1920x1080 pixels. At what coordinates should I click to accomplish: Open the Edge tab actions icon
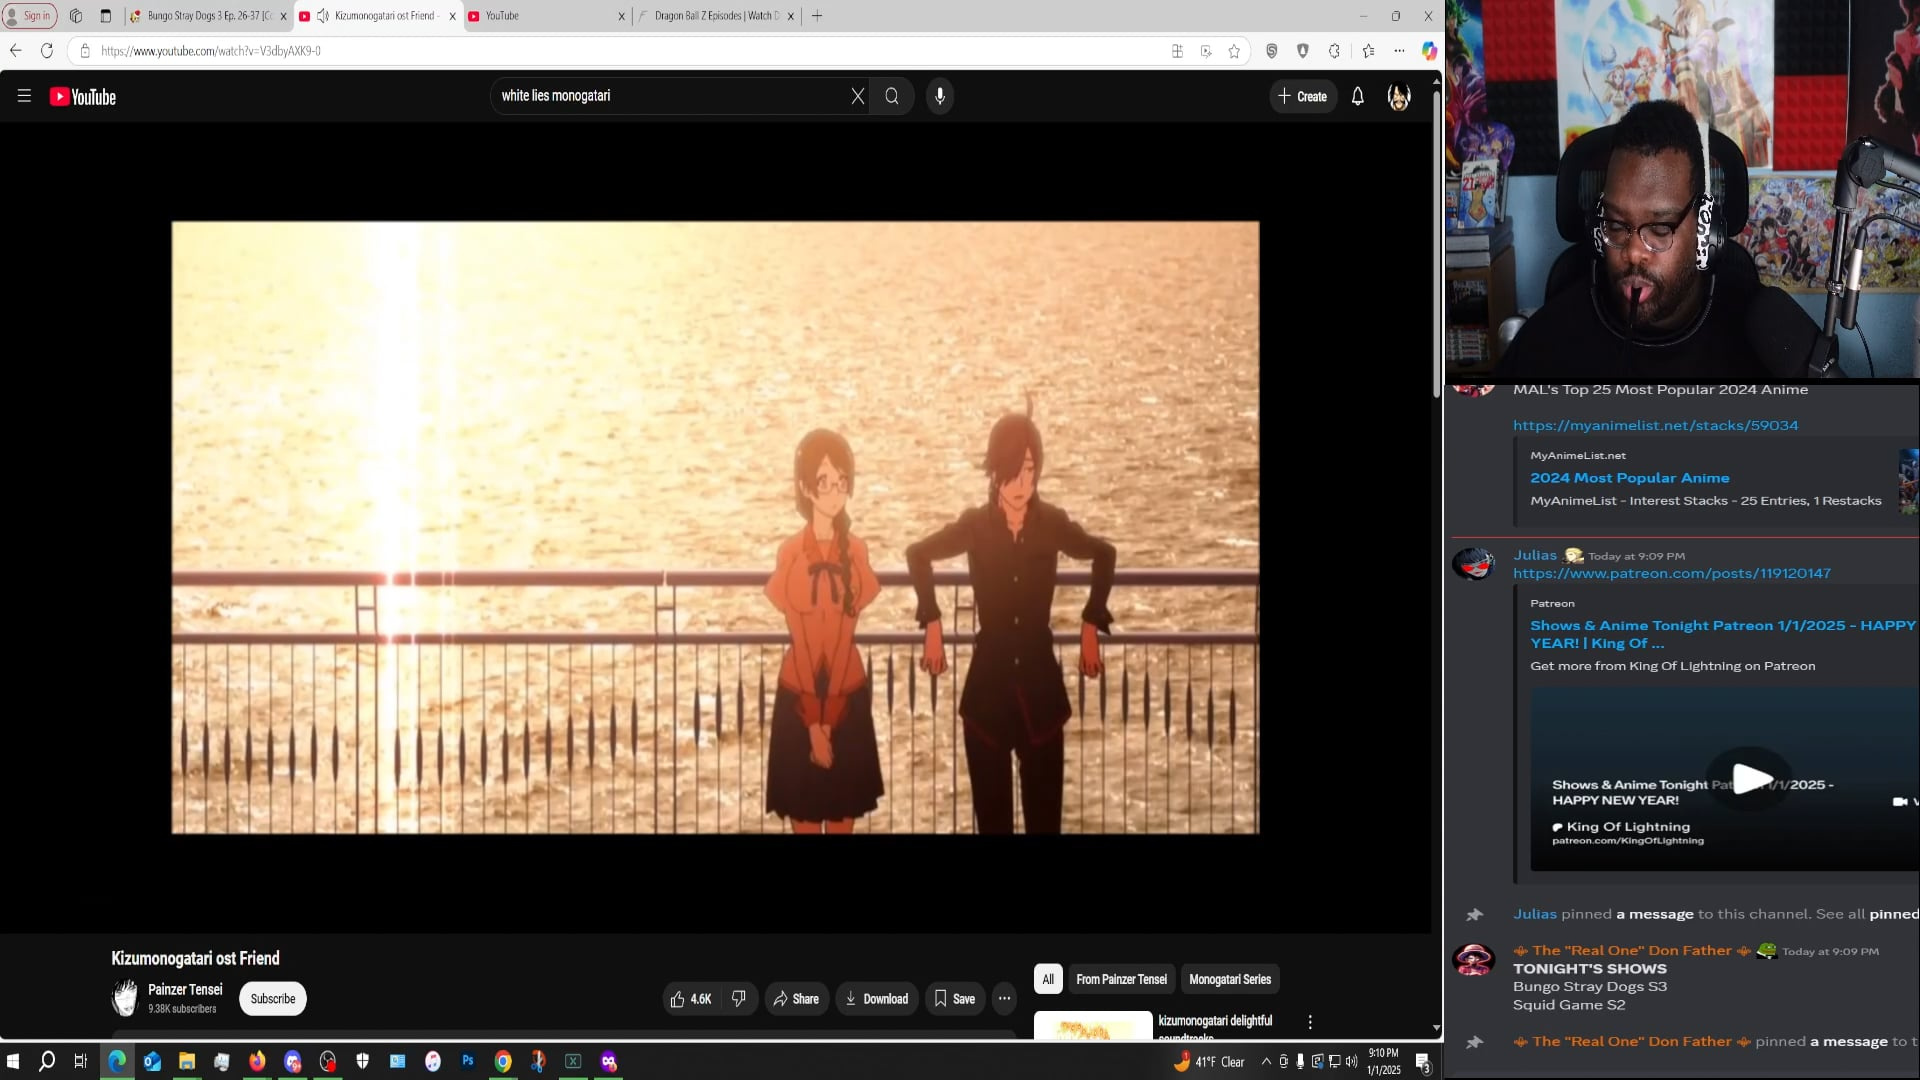click(x=106, y=16)
